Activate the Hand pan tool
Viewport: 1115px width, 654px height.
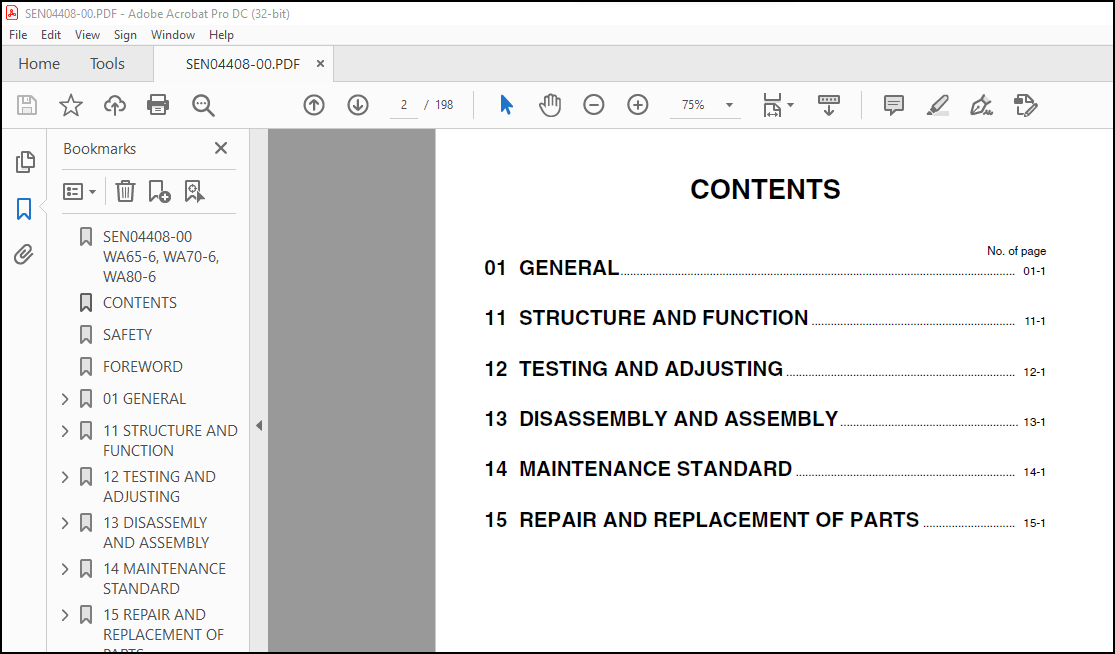(550, 105)
